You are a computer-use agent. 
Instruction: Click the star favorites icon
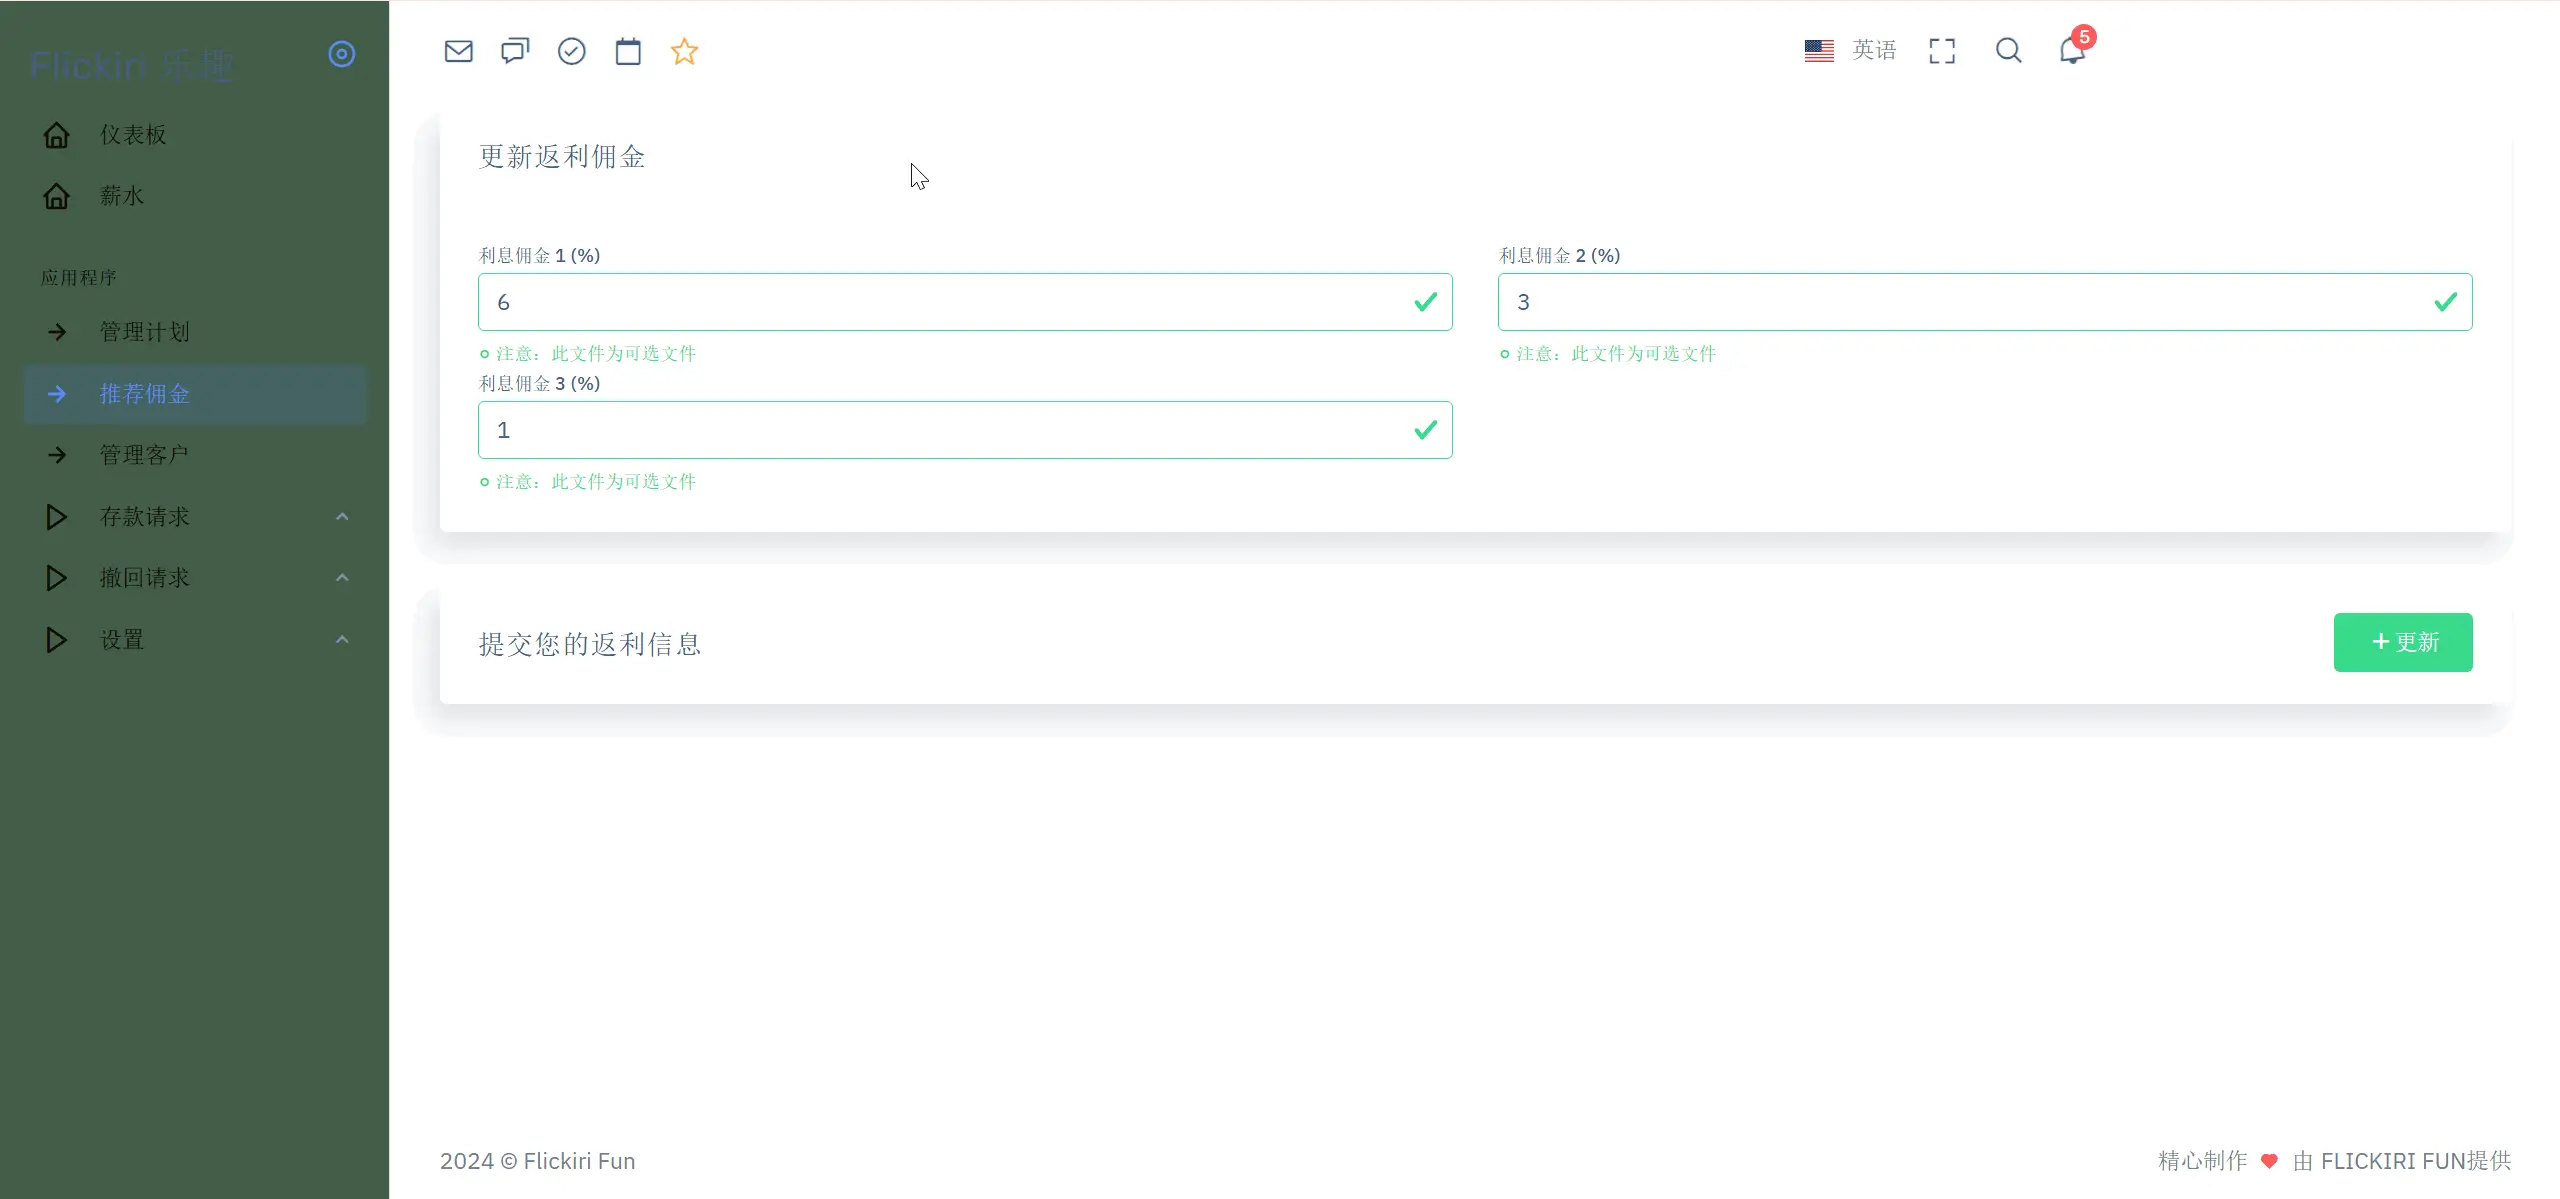pyautogui.click(x=684, y=51)
